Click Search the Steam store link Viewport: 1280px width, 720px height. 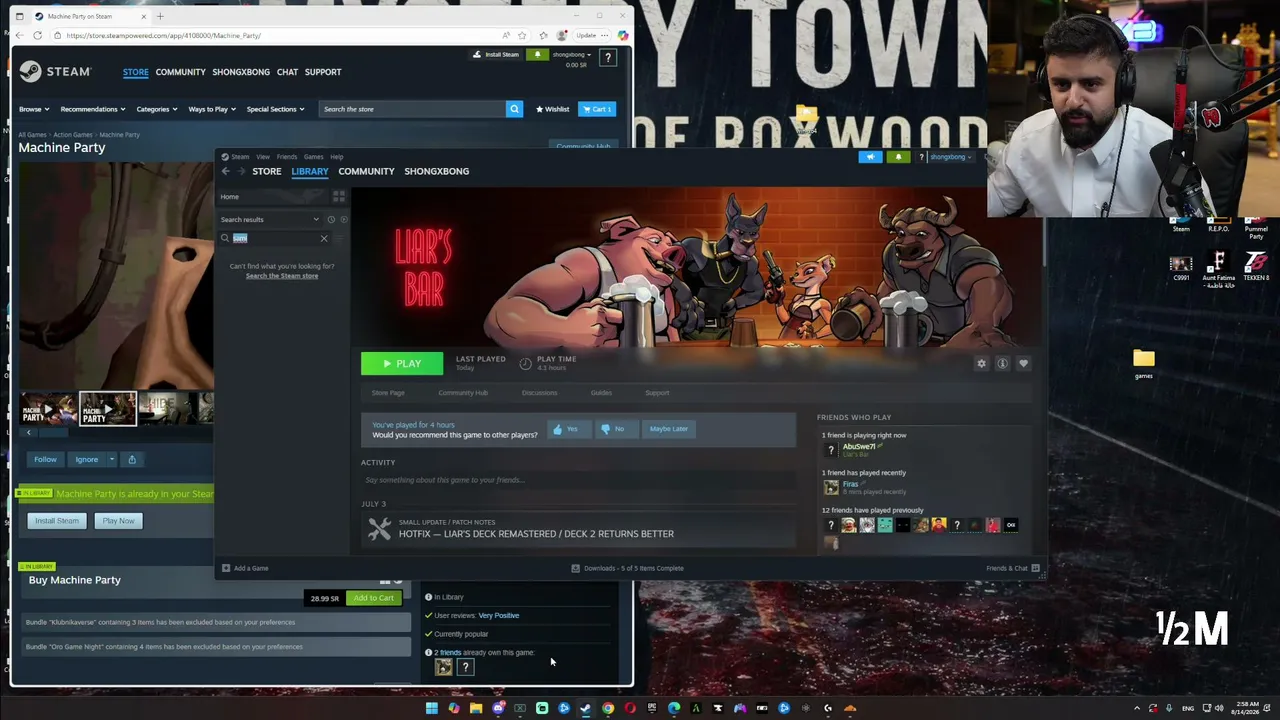[x=282, y=276]
